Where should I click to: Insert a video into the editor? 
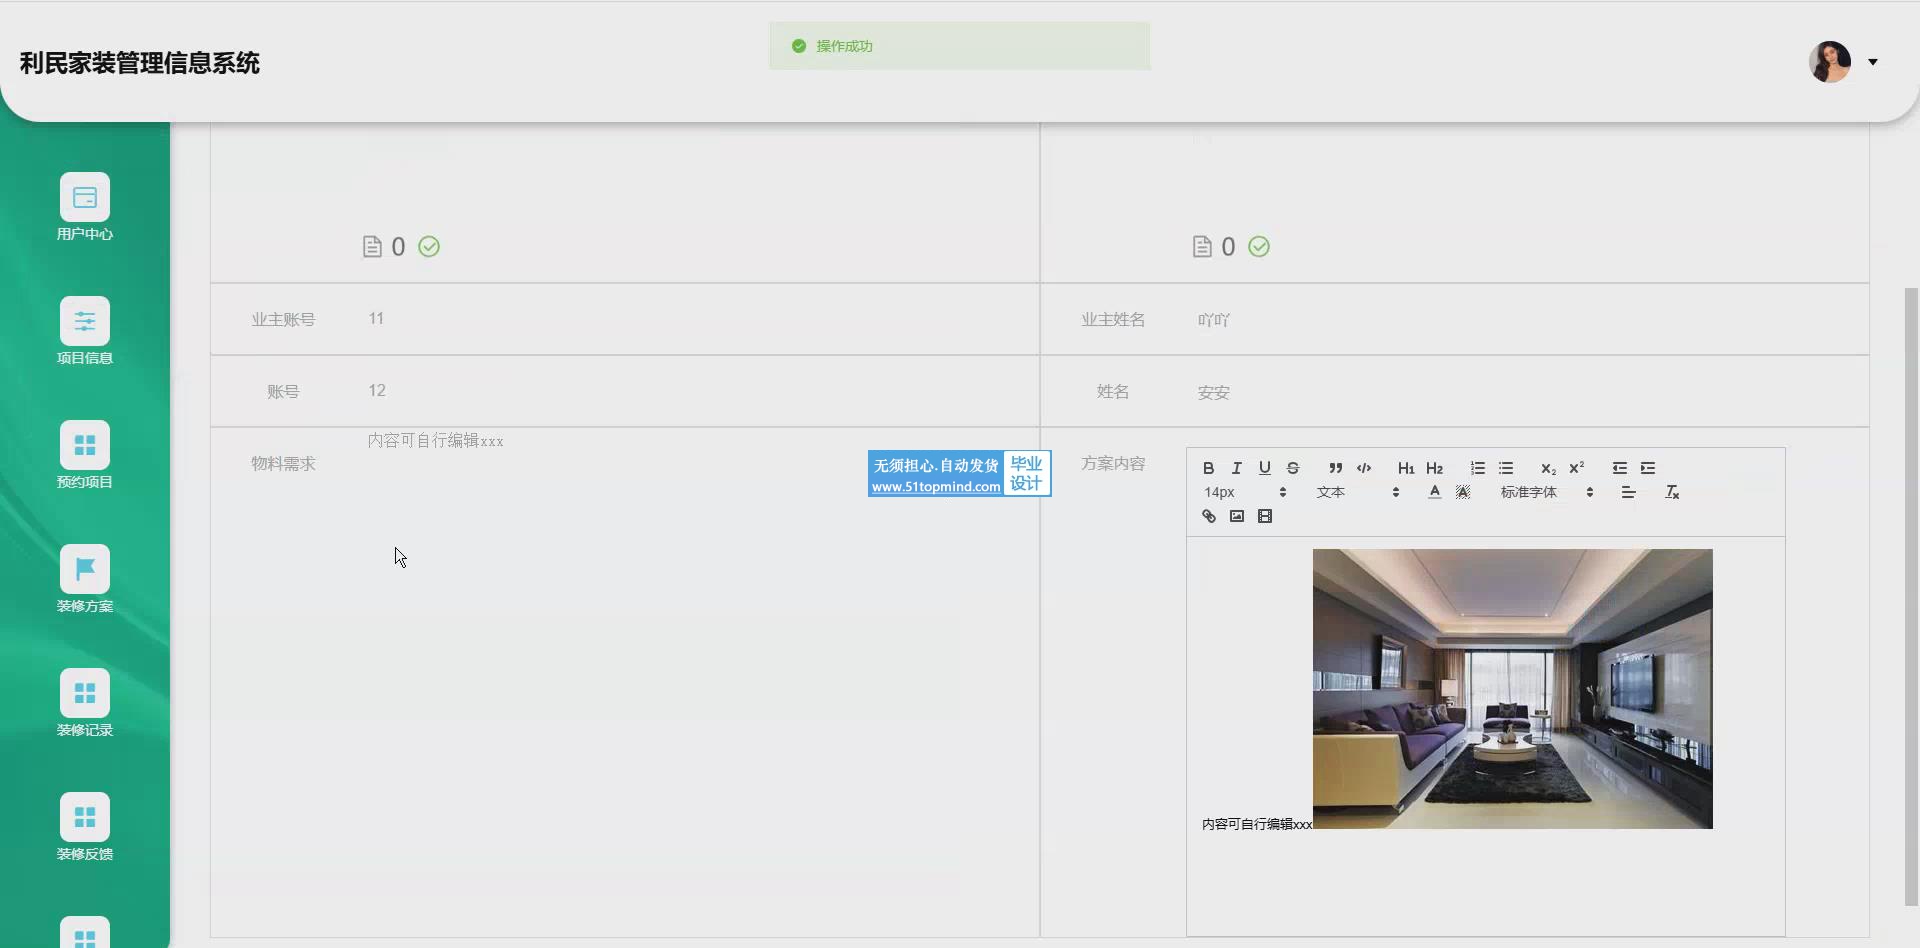1264,516
